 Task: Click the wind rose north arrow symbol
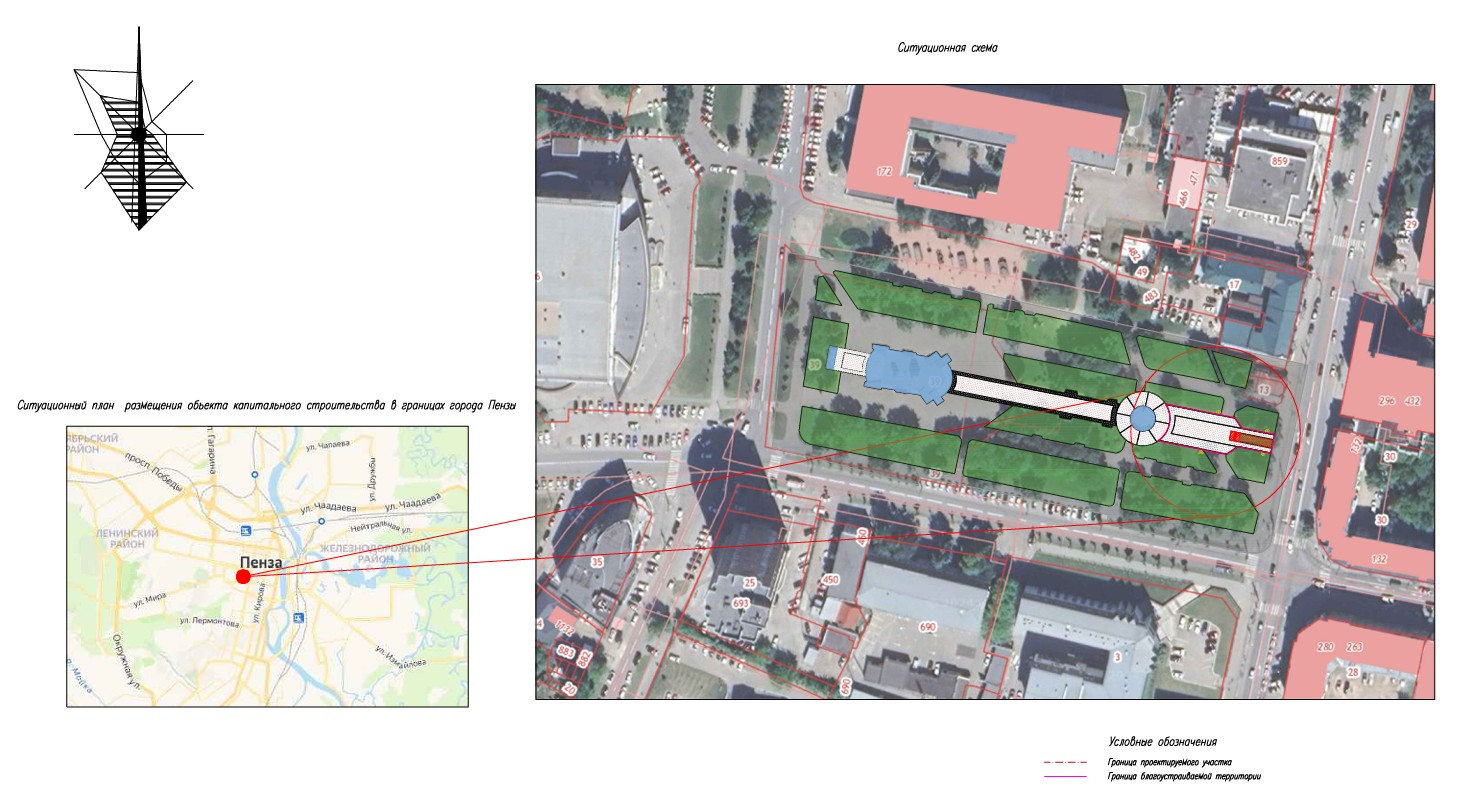point(140,135)
